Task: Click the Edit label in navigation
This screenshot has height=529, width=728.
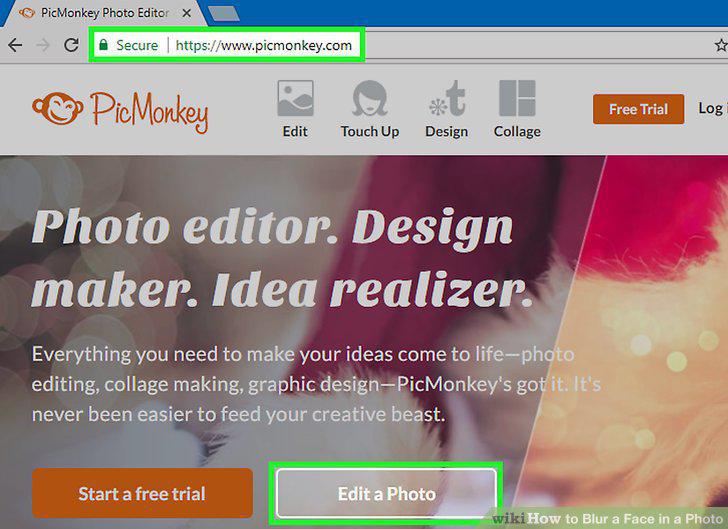Action: pos(295,131)
